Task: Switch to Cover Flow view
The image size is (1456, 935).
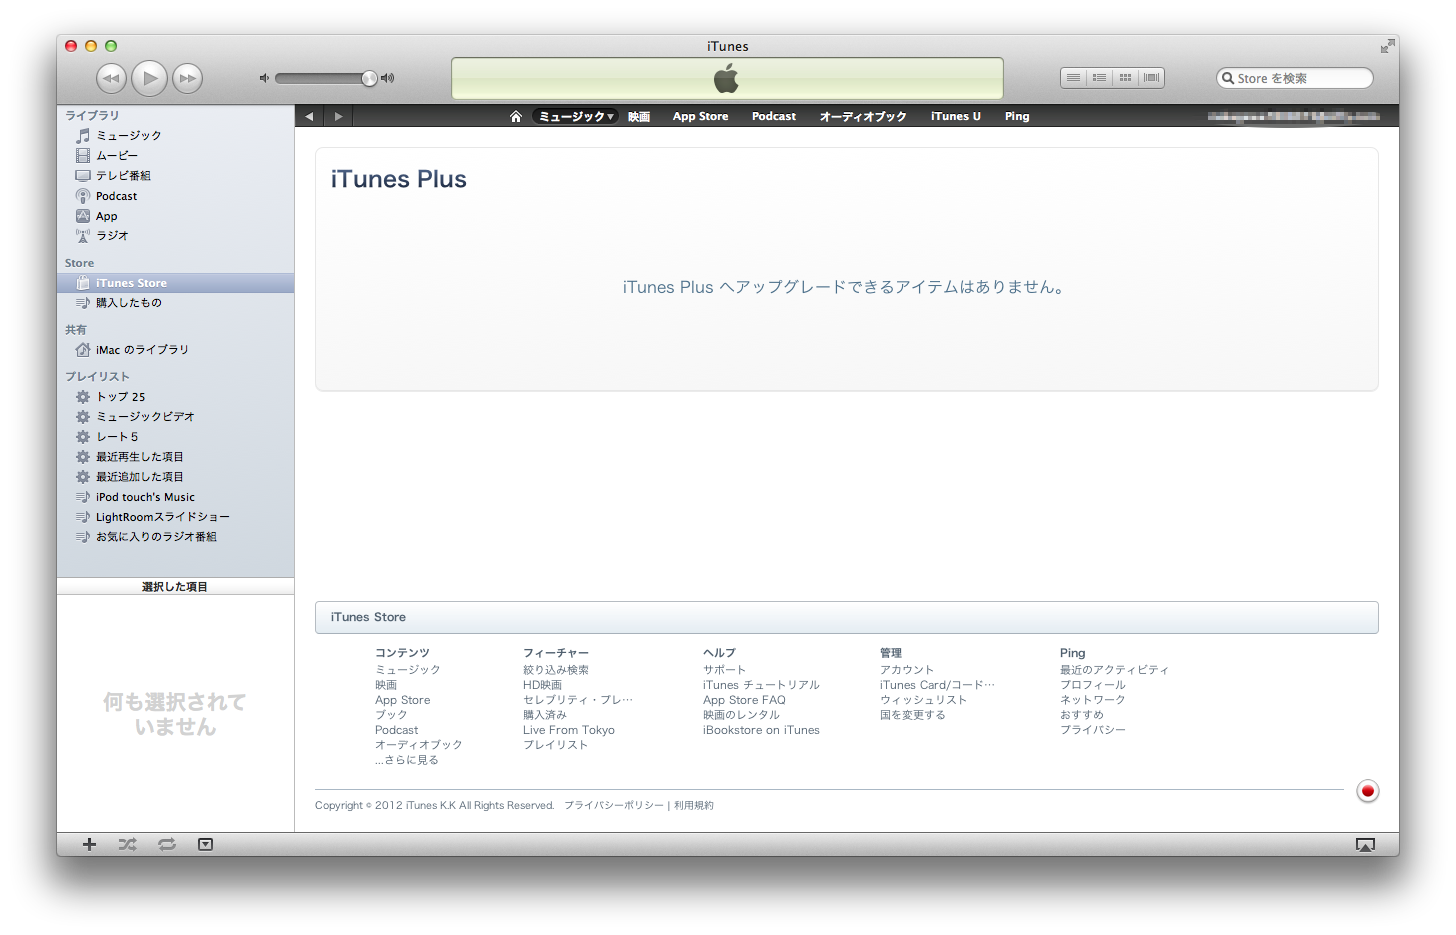Action: tap(1151, 78)
